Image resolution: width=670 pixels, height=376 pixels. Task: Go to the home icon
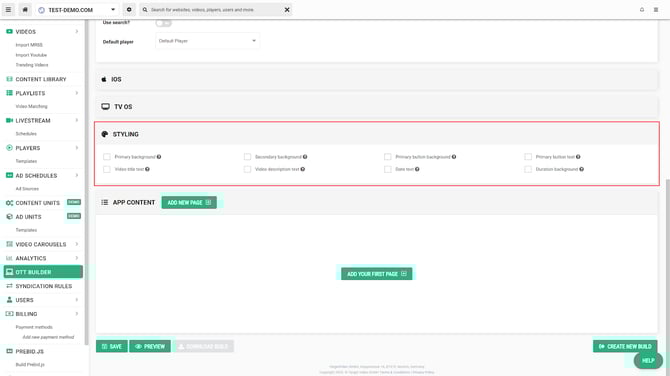pyautogui.click(x=25, y=9)
